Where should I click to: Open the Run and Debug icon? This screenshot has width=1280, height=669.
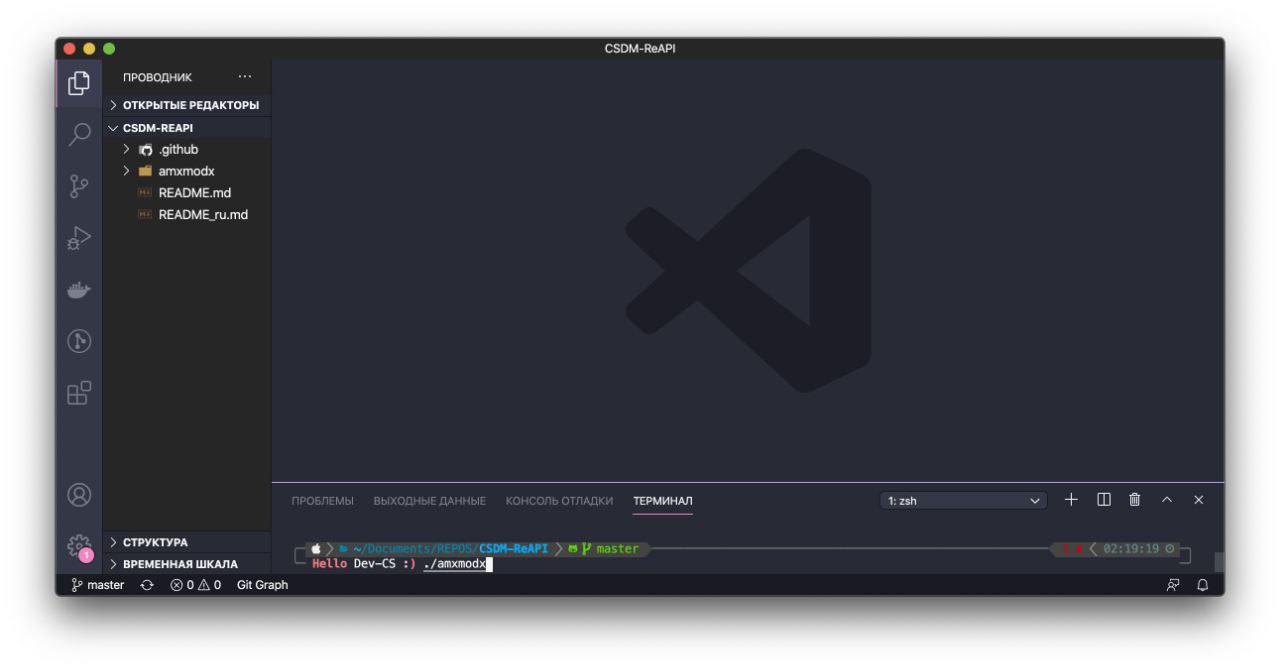point(79,238)
